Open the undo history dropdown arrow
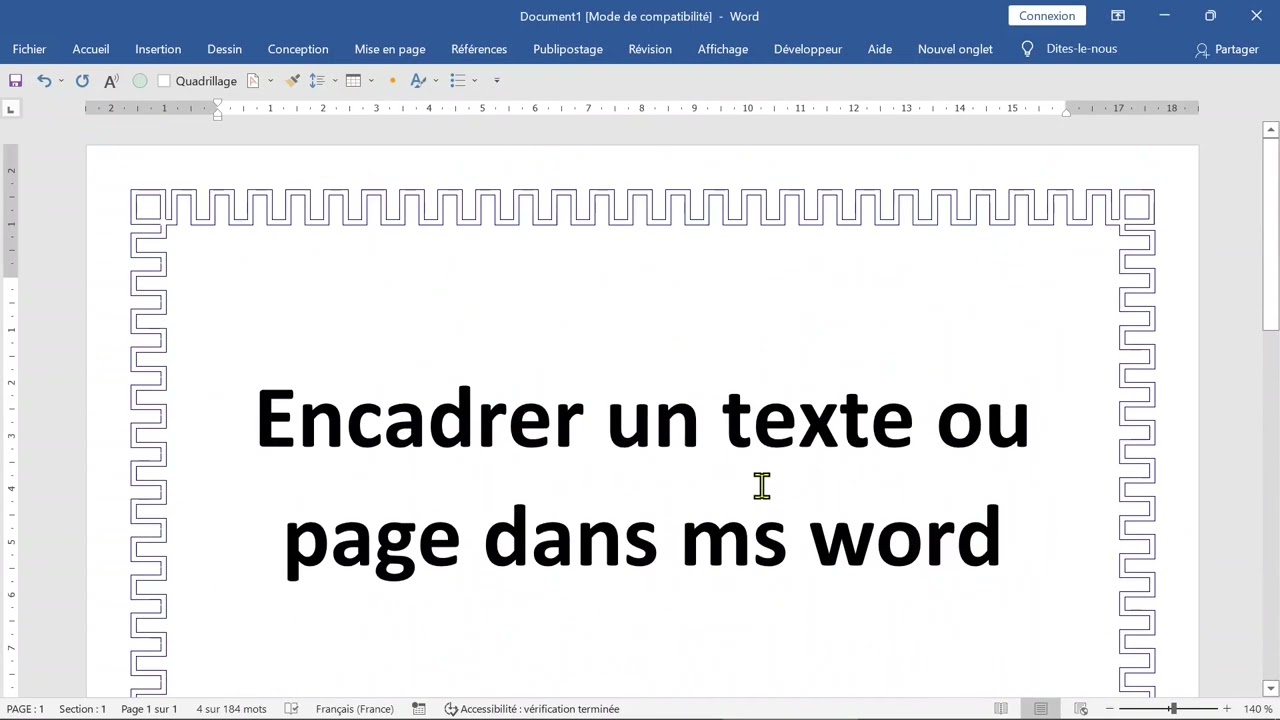This screenshot has height=720, width=1280. [61, 81]
